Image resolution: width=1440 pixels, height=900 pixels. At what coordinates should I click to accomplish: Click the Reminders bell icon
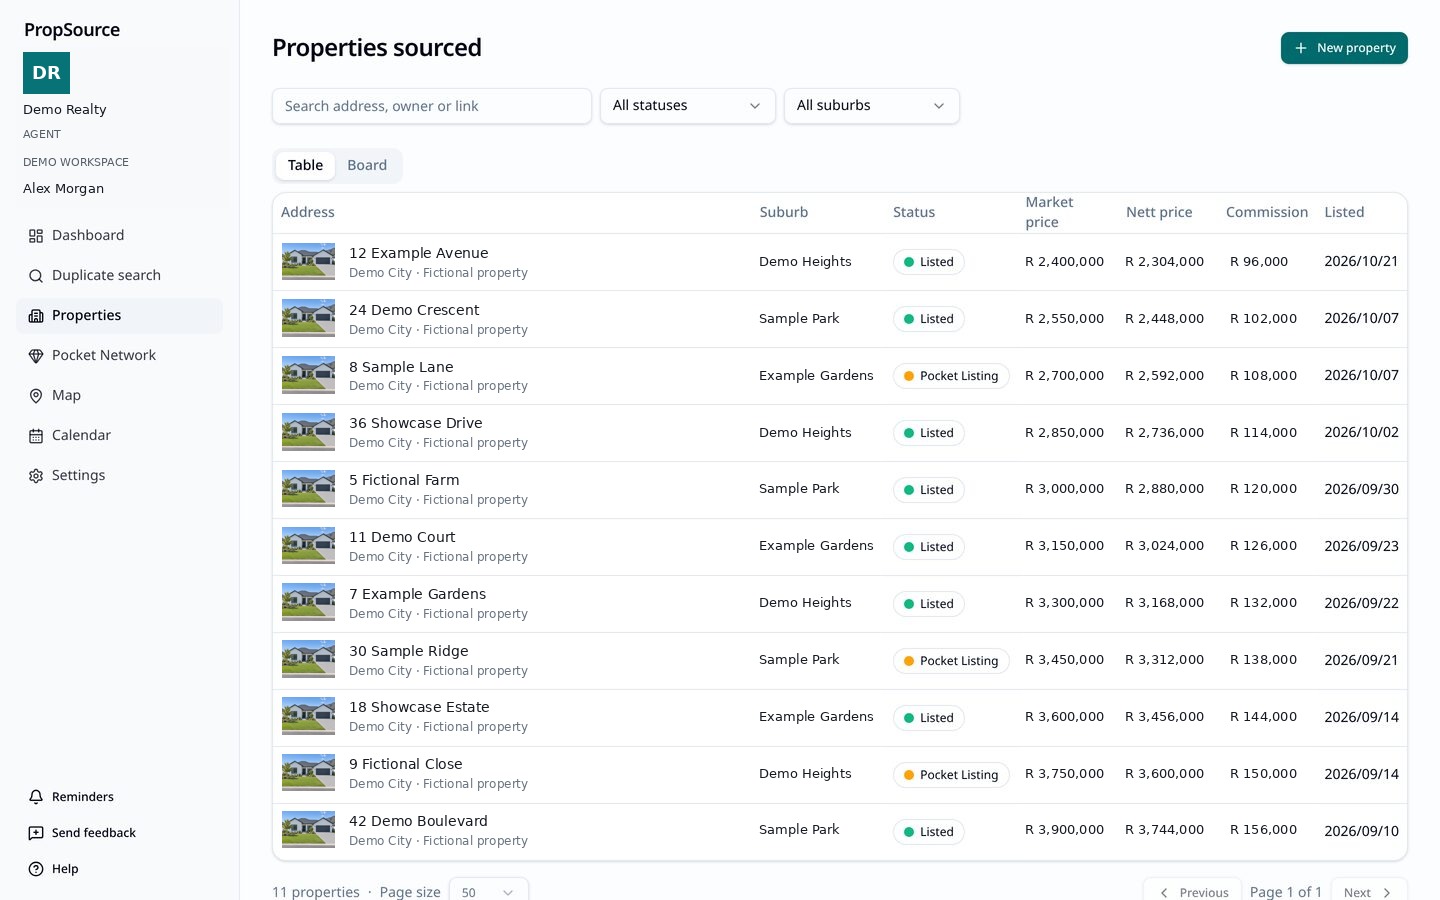[x=36, y=797]
